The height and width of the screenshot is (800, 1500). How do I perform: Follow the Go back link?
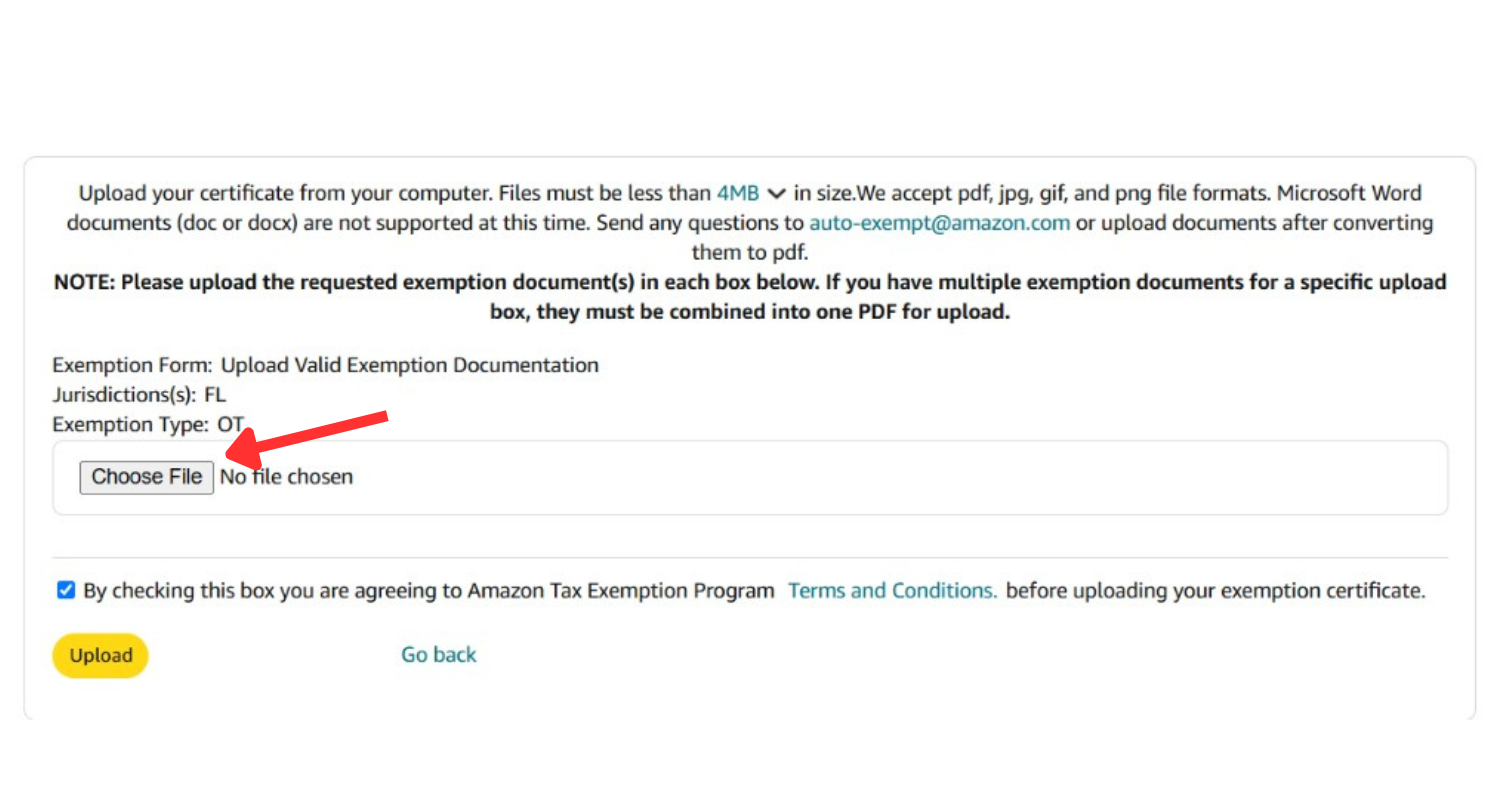[438, 655]
